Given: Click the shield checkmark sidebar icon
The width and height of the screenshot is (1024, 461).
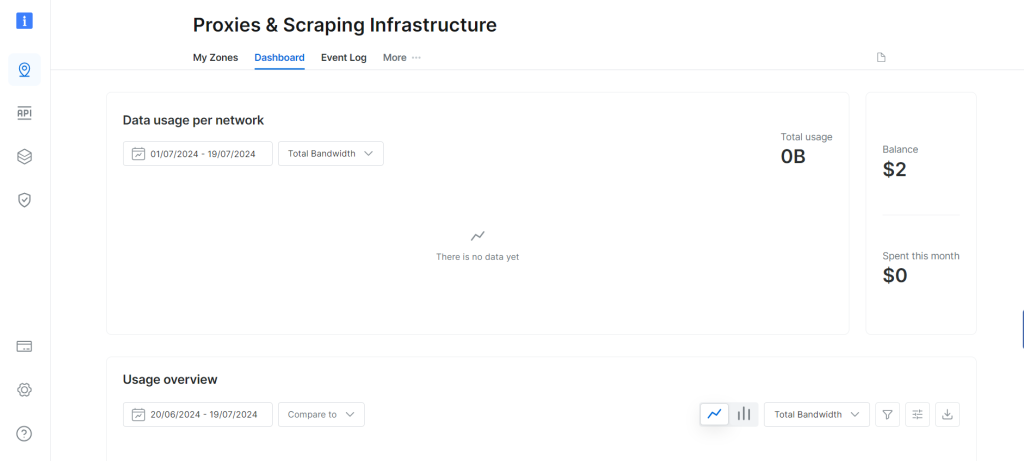Looking at the screenshot, I should 25,200.
